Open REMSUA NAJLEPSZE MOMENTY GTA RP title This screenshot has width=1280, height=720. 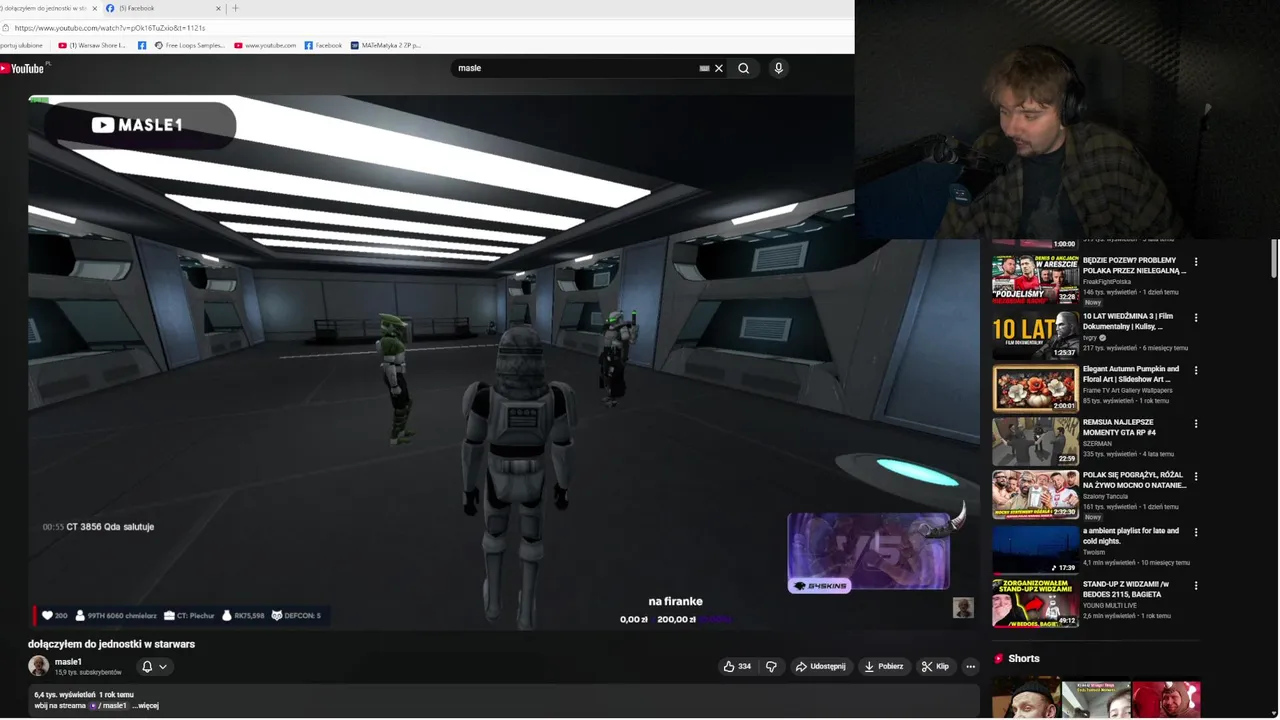coord(1119,427)
